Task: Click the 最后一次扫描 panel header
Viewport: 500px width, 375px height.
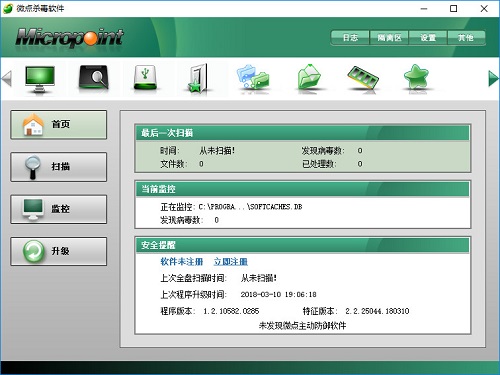Action: tap(302, 133)
